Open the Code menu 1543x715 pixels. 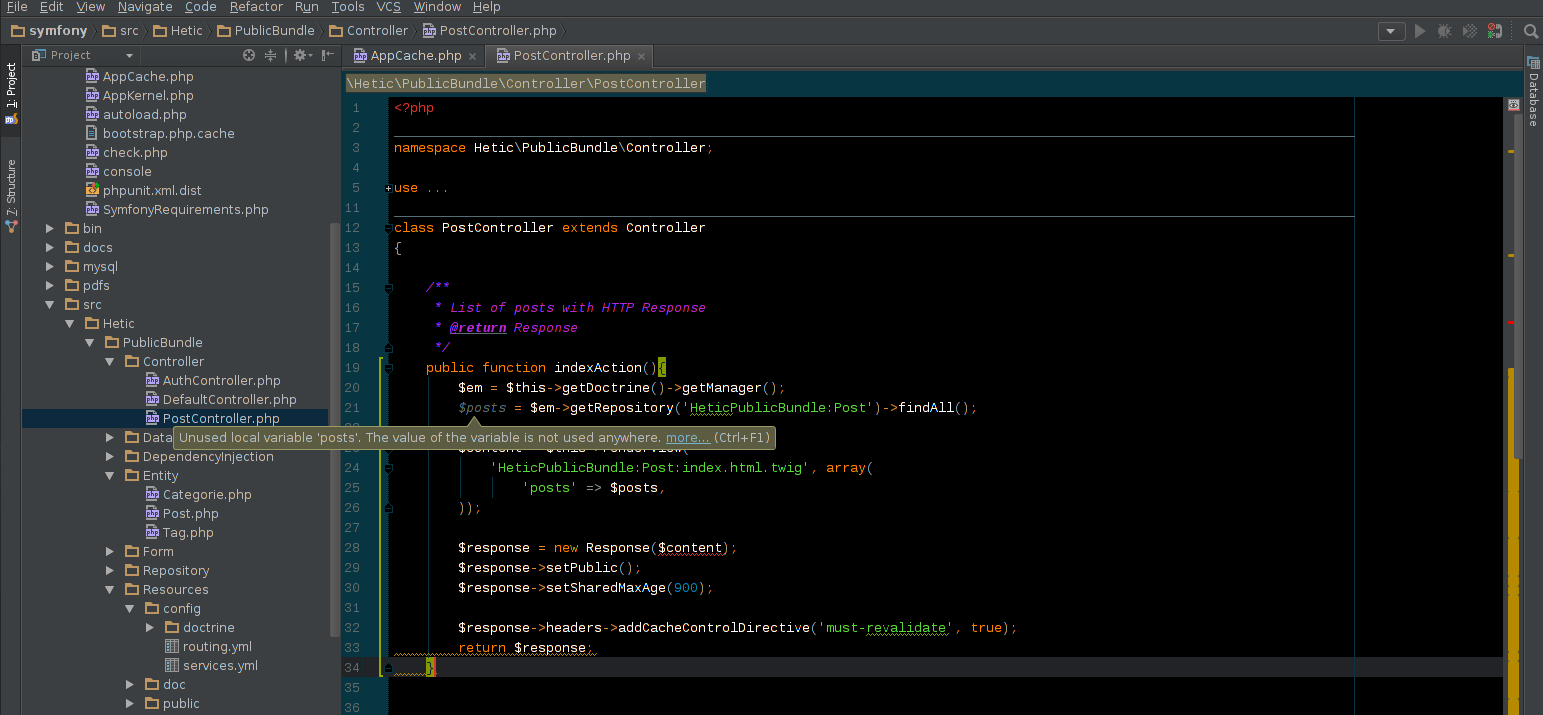click(x=201, y=7)
